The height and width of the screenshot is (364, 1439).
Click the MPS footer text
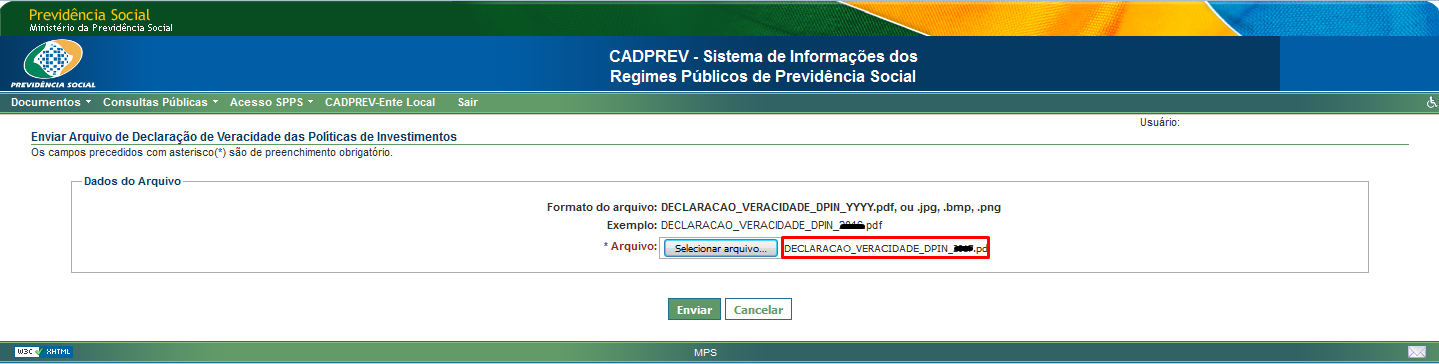[705, 353]
